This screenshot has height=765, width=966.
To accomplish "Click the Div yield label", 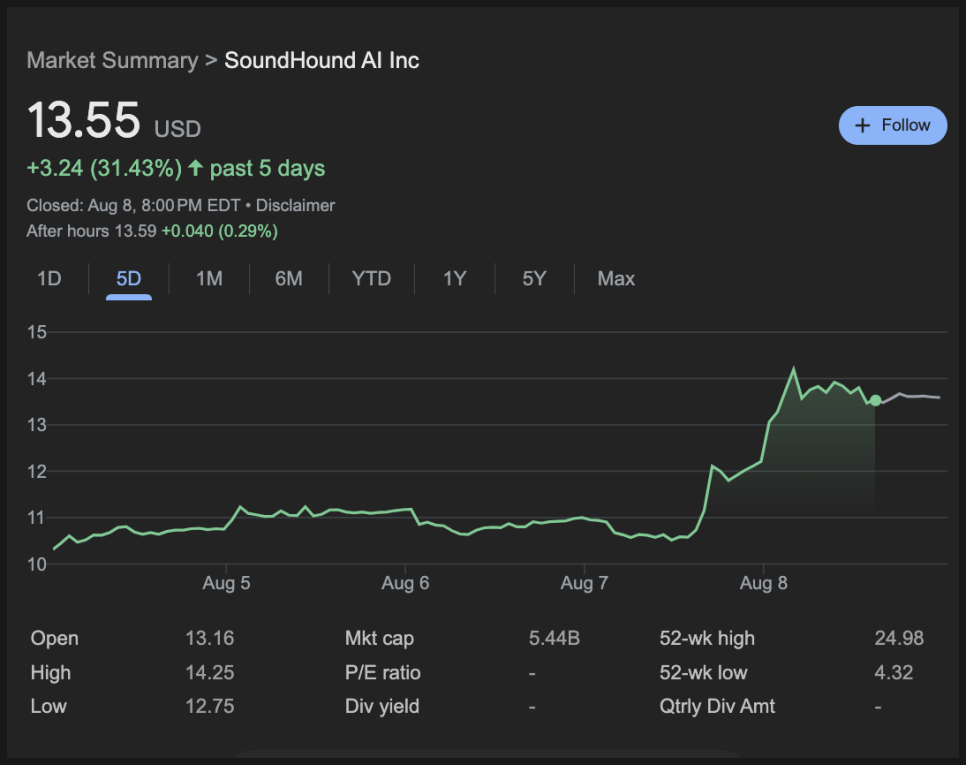I will tap(382, 706).
